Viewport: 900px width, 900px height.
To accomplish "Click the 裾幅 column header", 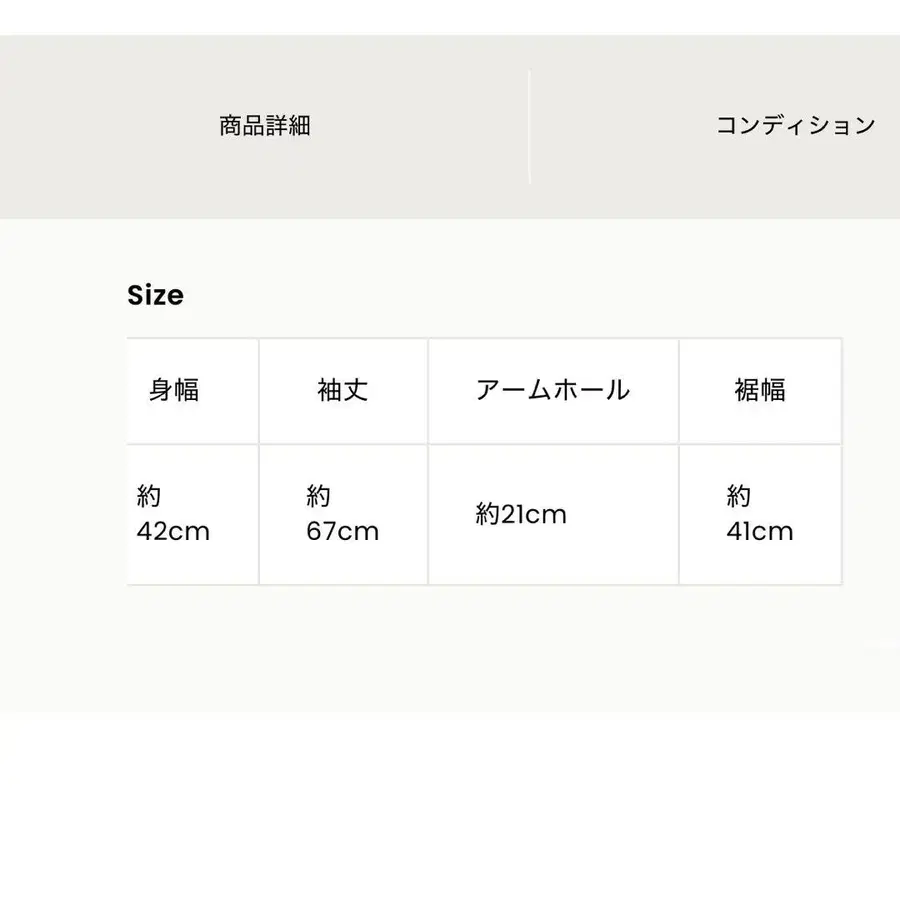I will [760, 390].
